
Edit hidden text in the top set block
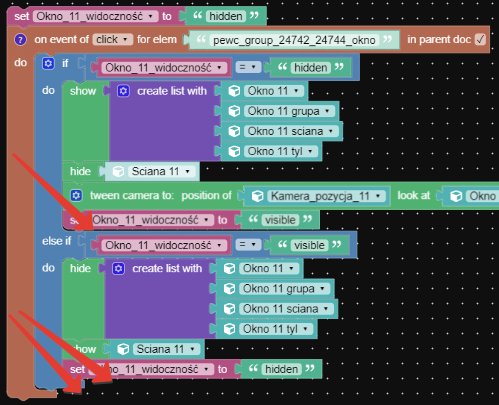tap(226, 16)
